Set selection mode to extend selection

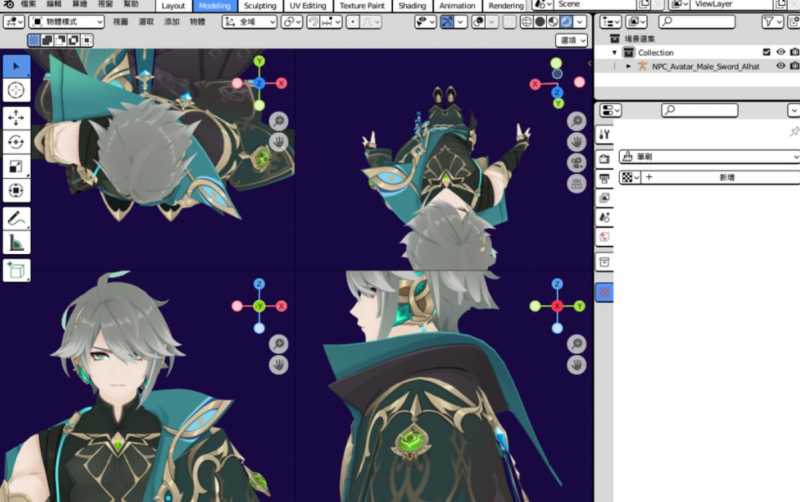click(x=47, y=40)
